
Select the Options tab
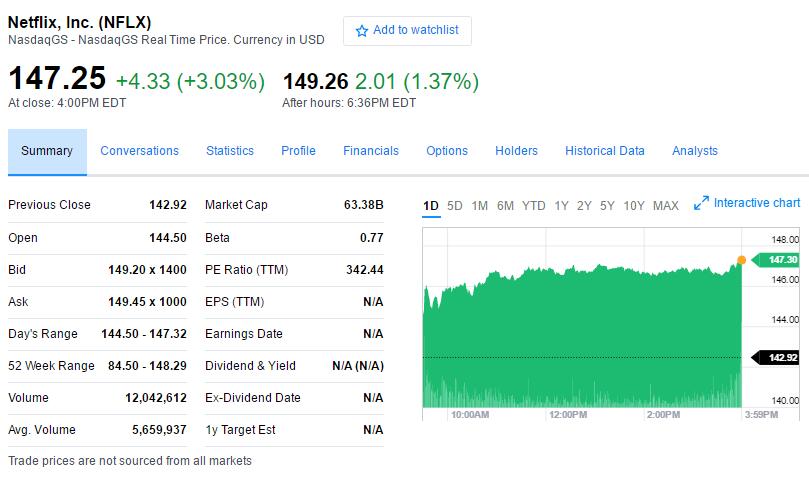pos(447,151)
